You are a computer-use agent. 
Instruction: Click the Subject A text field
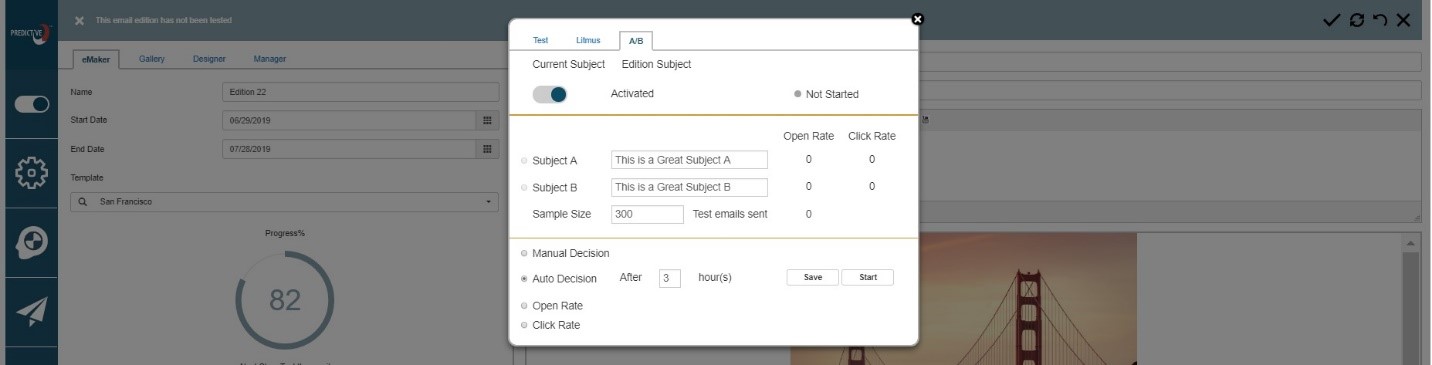point(689,160)
